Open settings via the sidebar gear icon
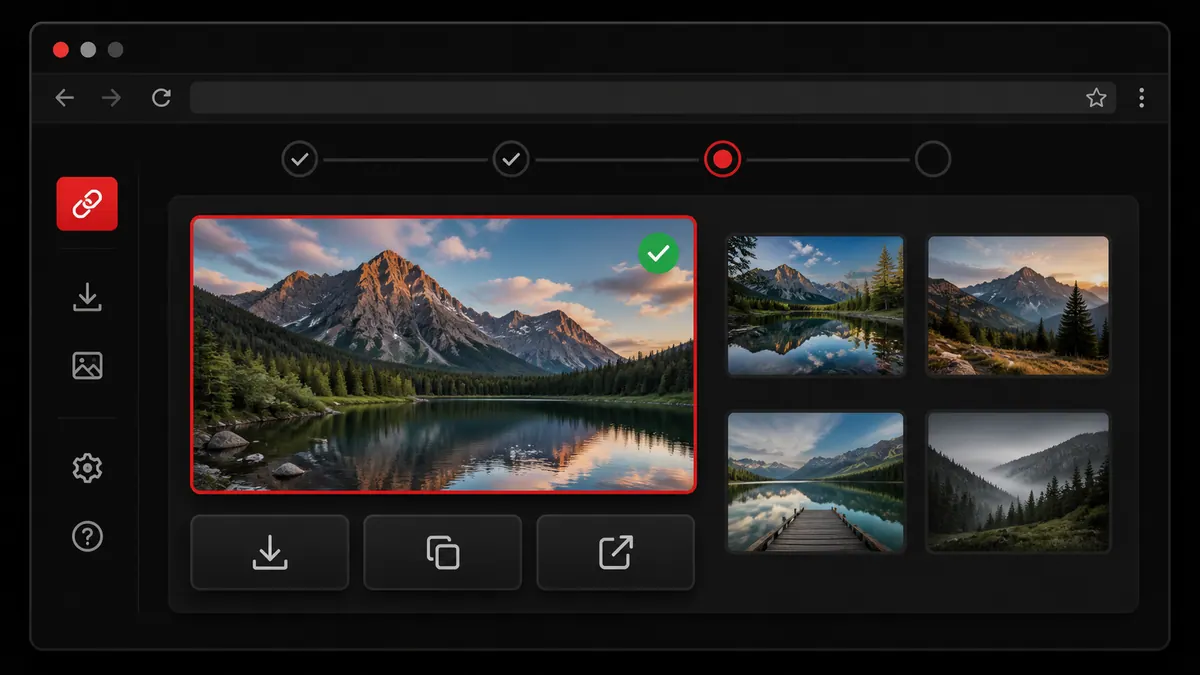The image size is (1200, 675). pyautogui.click(x=87, y=468)
